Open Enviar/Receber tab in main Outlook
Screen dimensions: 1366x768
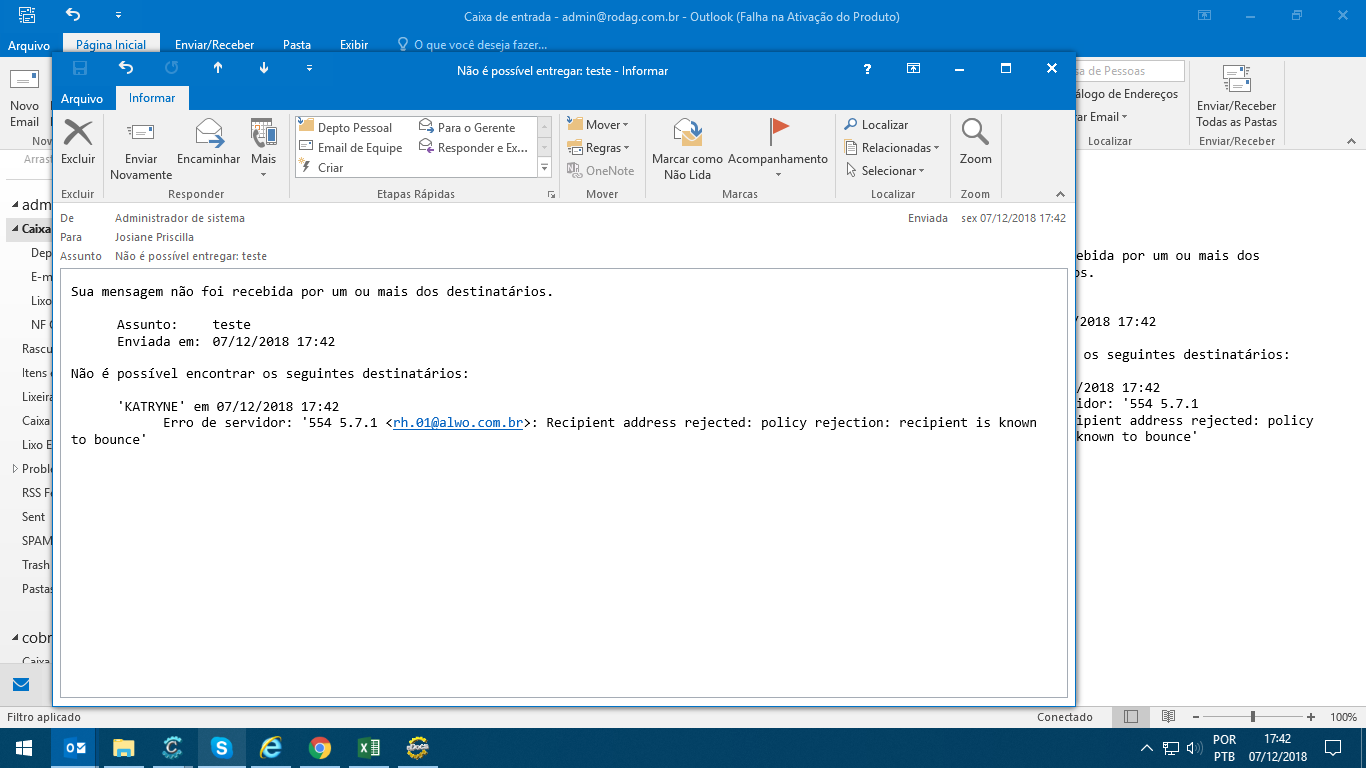[x=214, y=44]
